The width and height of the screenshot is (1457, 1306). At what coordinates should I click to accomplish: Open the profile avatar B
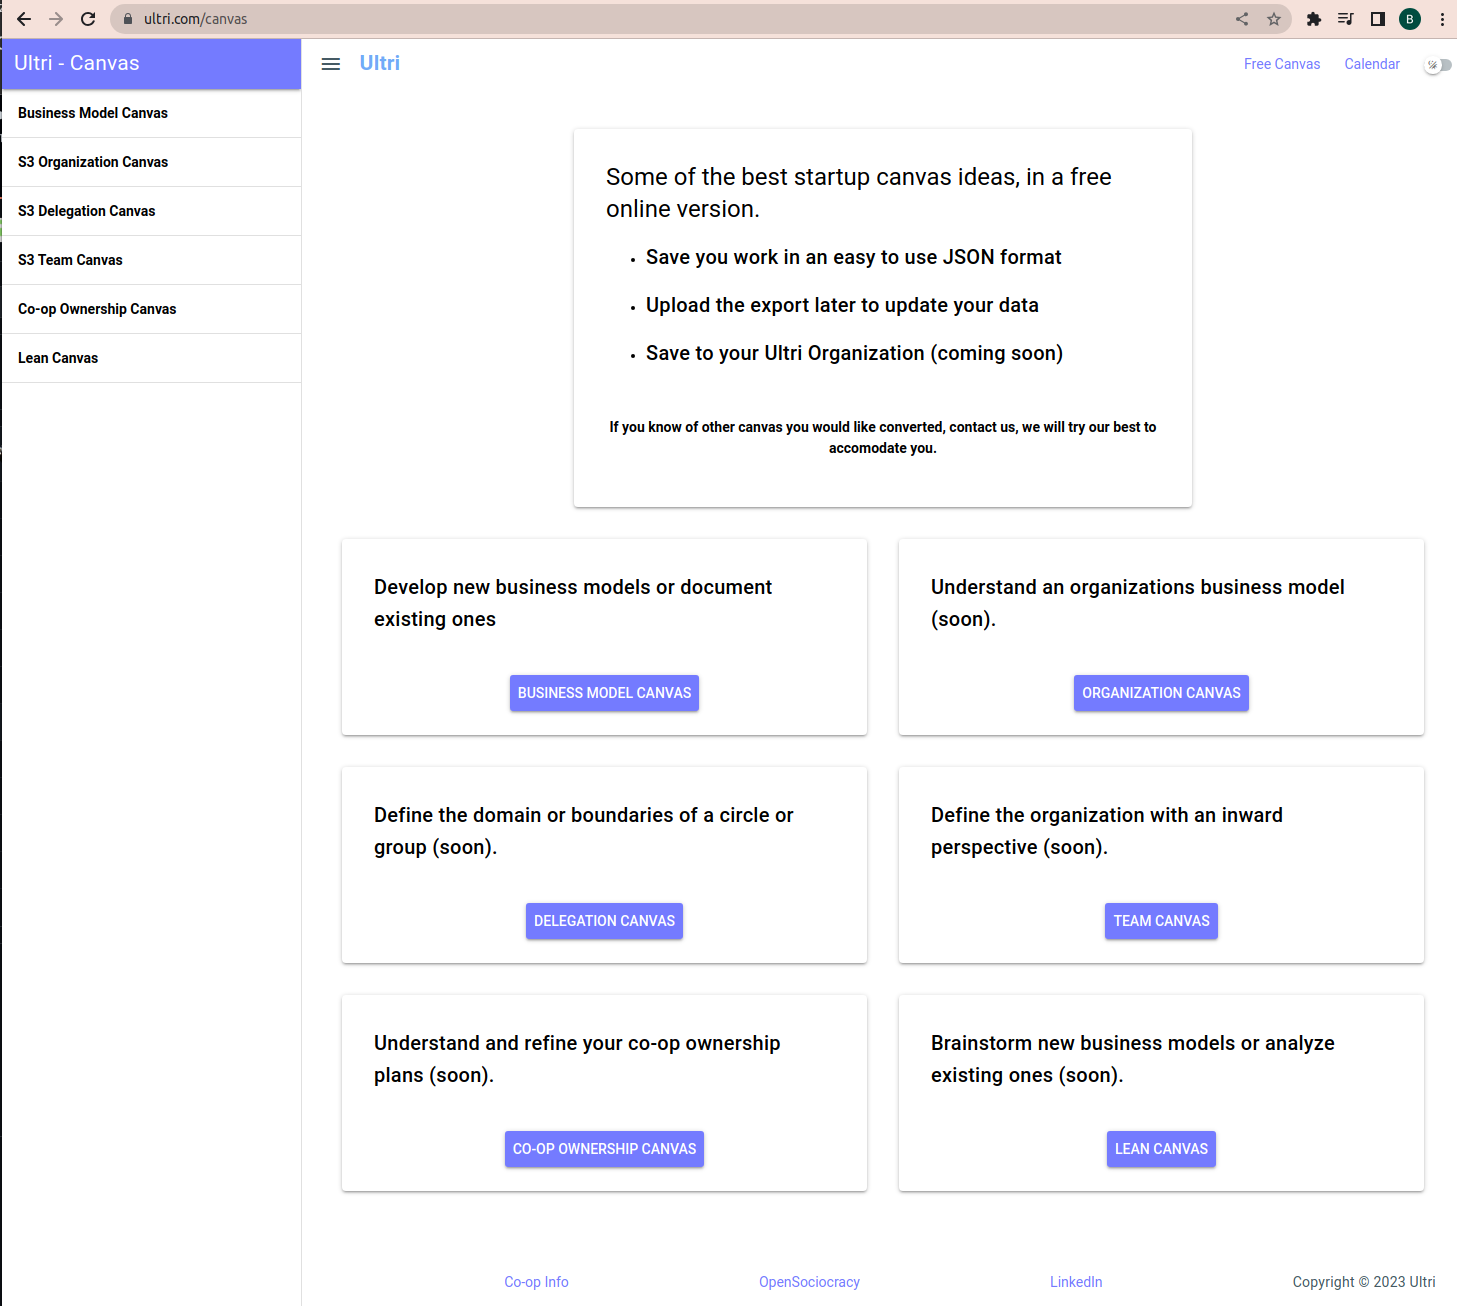click(1410, 19)
